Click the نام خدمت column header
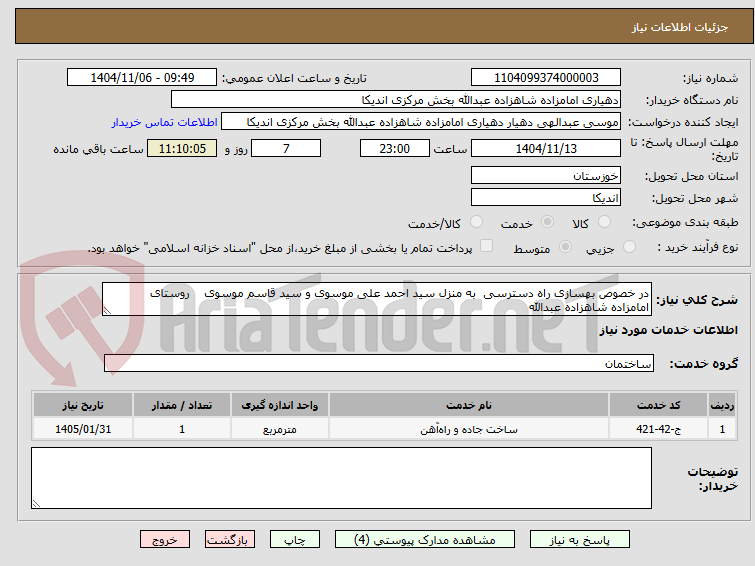755x566 pixels. click(469, 405)
